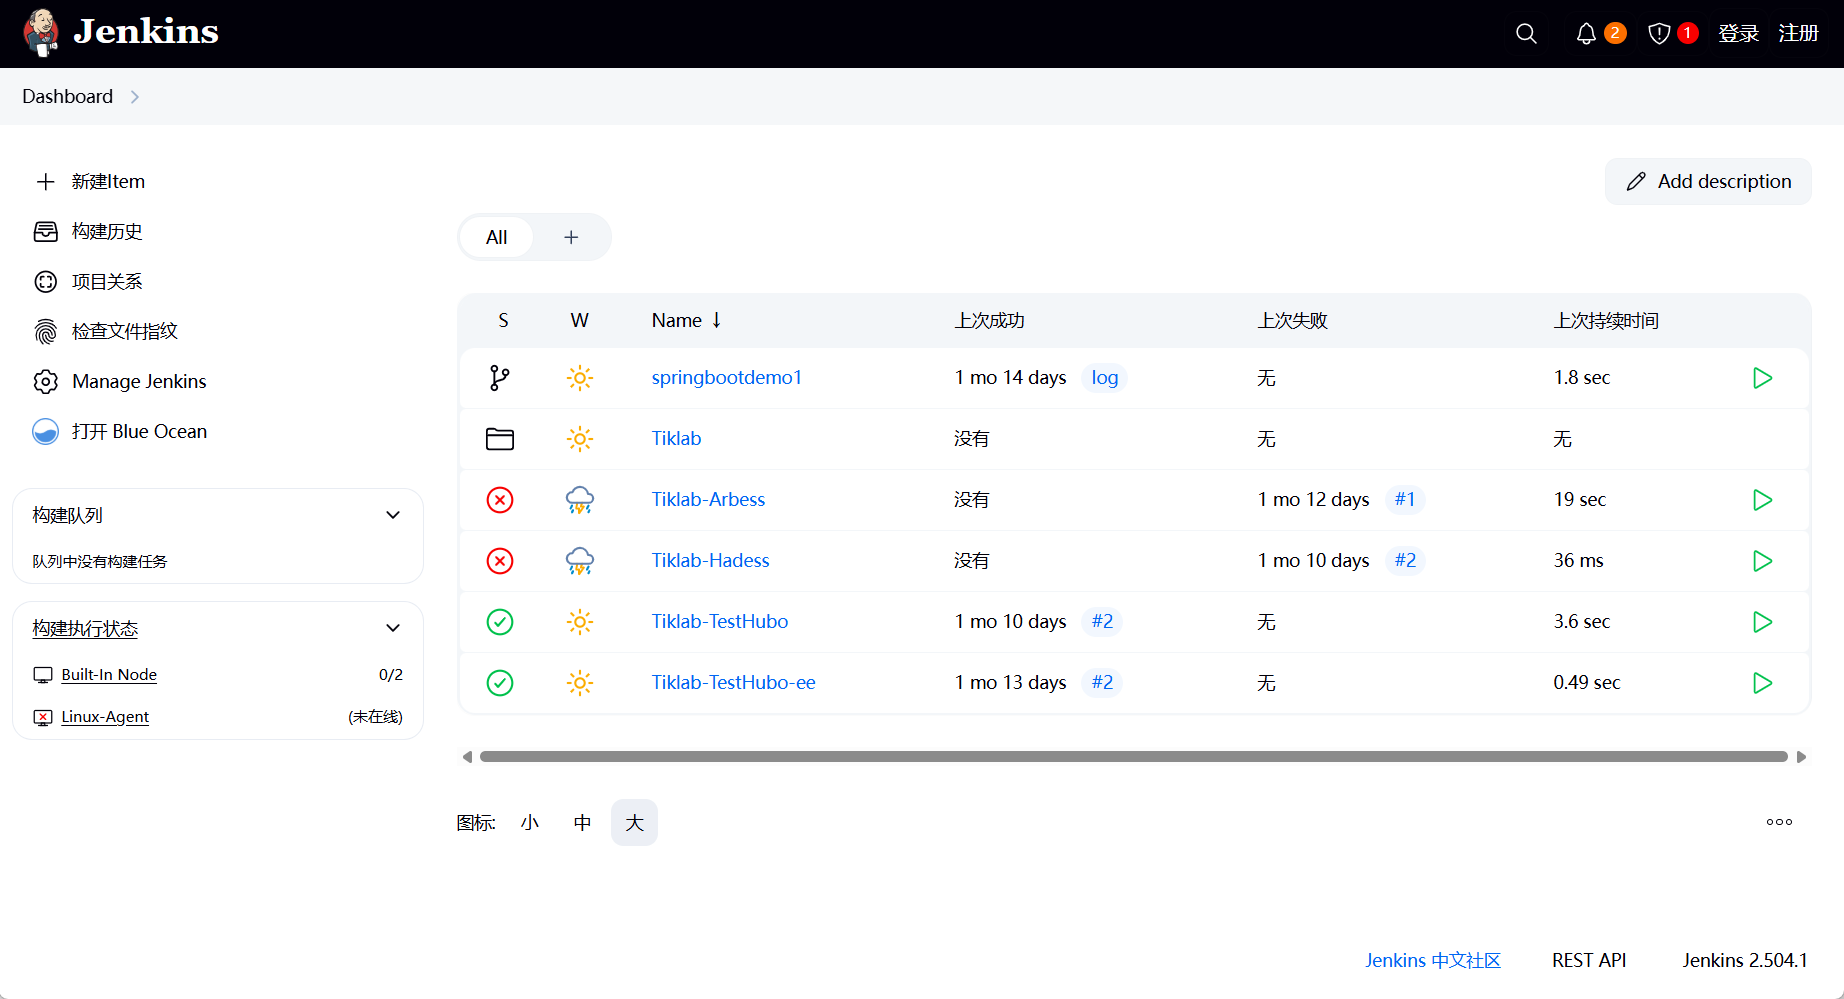1844x999 pixels.
Task: Open the Tiklab folder
Action: click(676, 439)
